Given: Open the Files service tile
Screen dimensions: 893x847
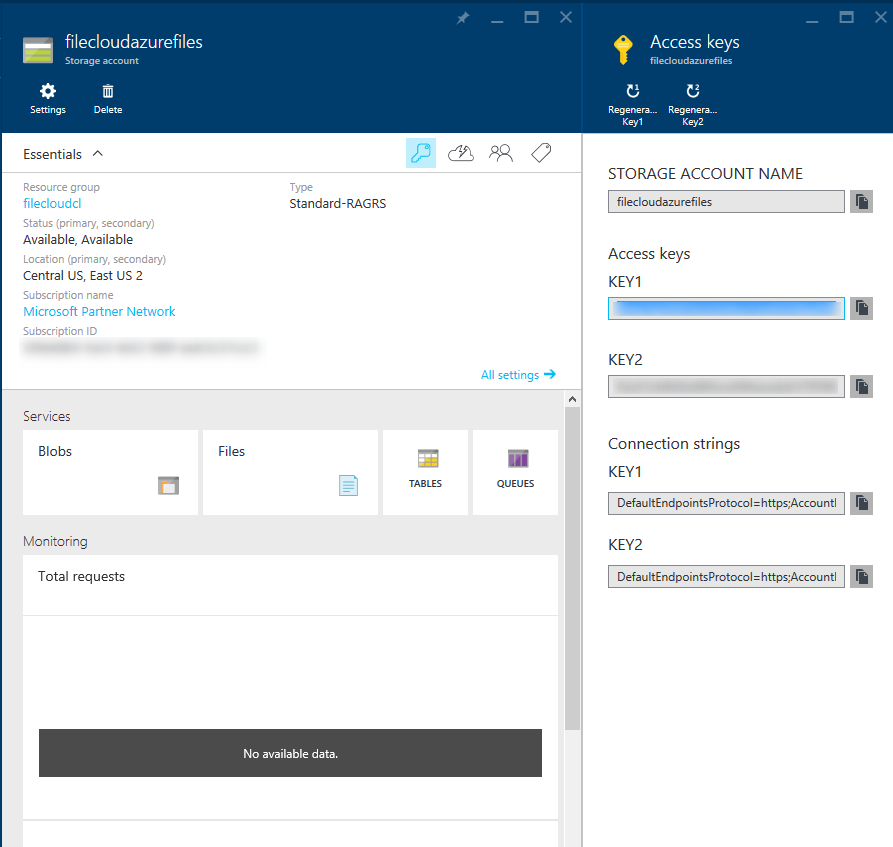Looking at the screenshot, I should click(290, 472).
